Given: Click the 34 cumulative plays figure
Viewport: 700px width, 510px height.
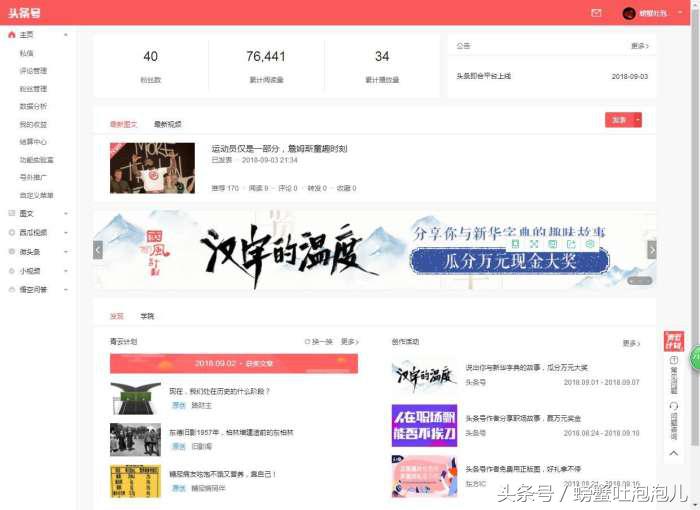Looking at the screenshot, I should [382, 56].
